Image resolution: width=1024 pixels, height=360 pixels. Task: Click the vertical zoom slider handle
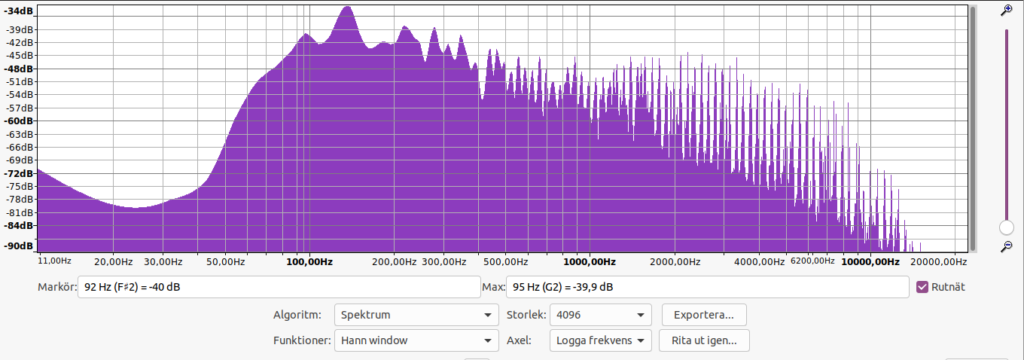tap(1006, 227)
